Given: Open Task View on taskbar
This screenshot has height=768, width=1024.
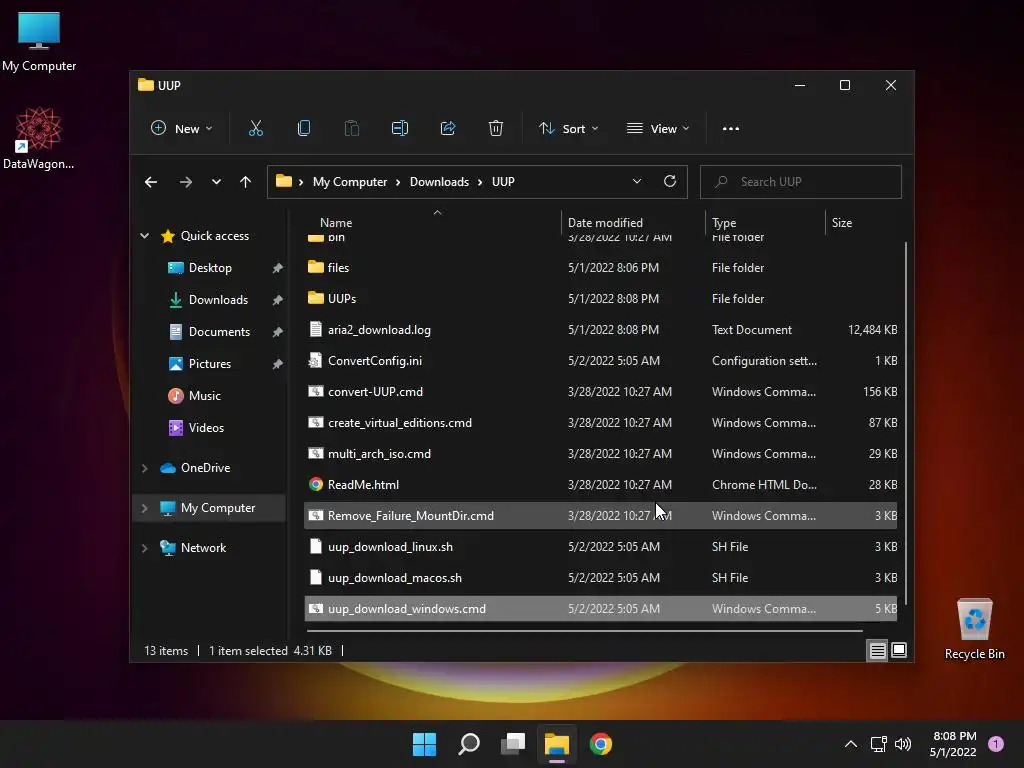Looking at the screenshot, I should point(513,744).
